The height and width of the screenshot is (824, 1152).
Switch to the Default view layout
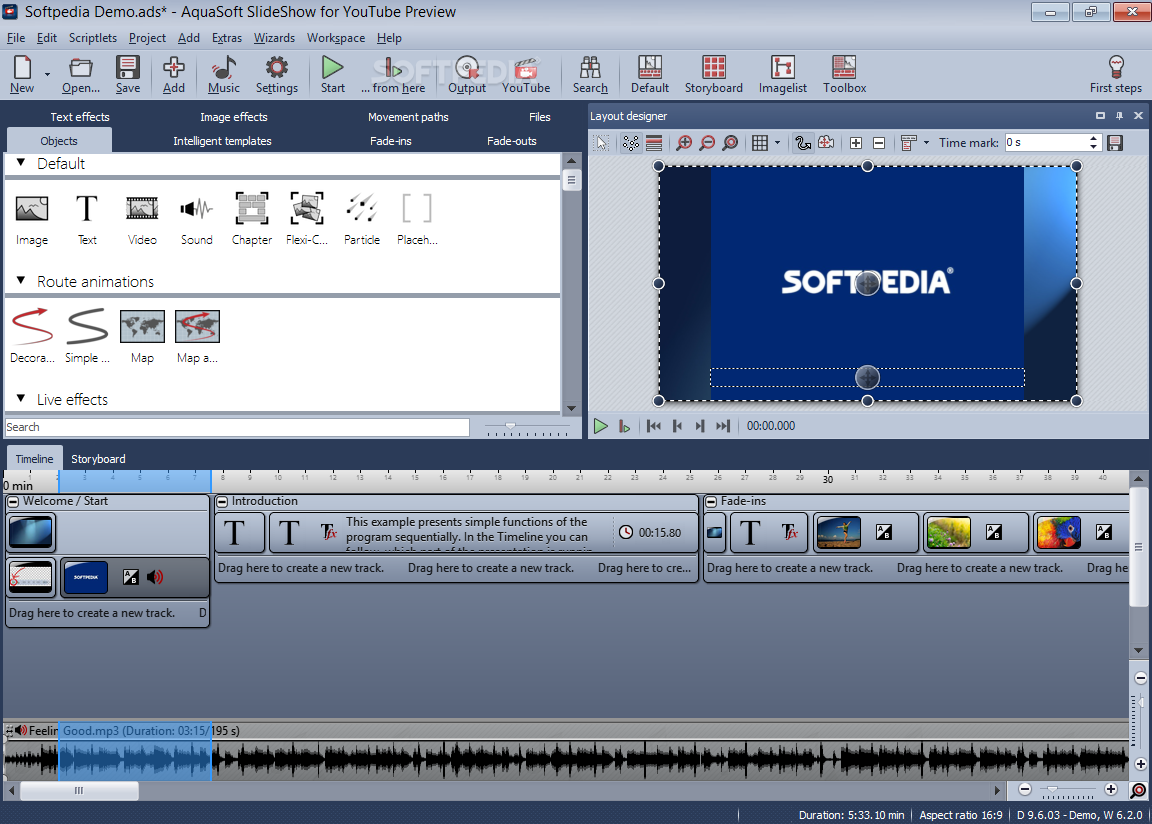649,74
